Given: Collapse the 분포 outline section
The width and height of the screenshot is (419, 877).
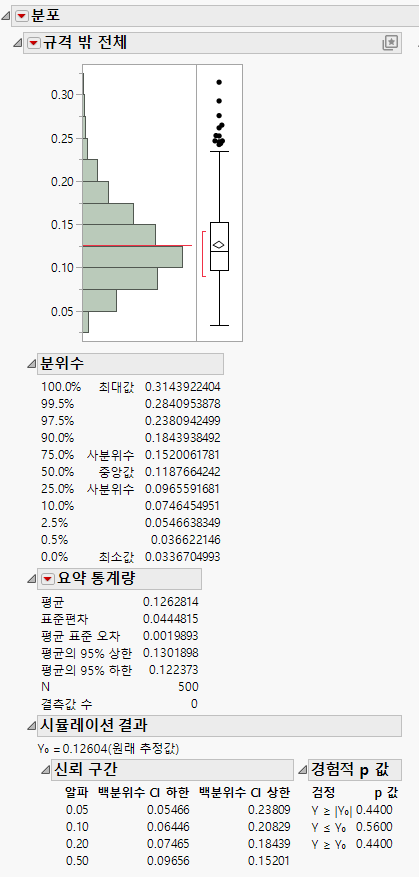Looking at the screenshot, I should click(x=6, y=17).
